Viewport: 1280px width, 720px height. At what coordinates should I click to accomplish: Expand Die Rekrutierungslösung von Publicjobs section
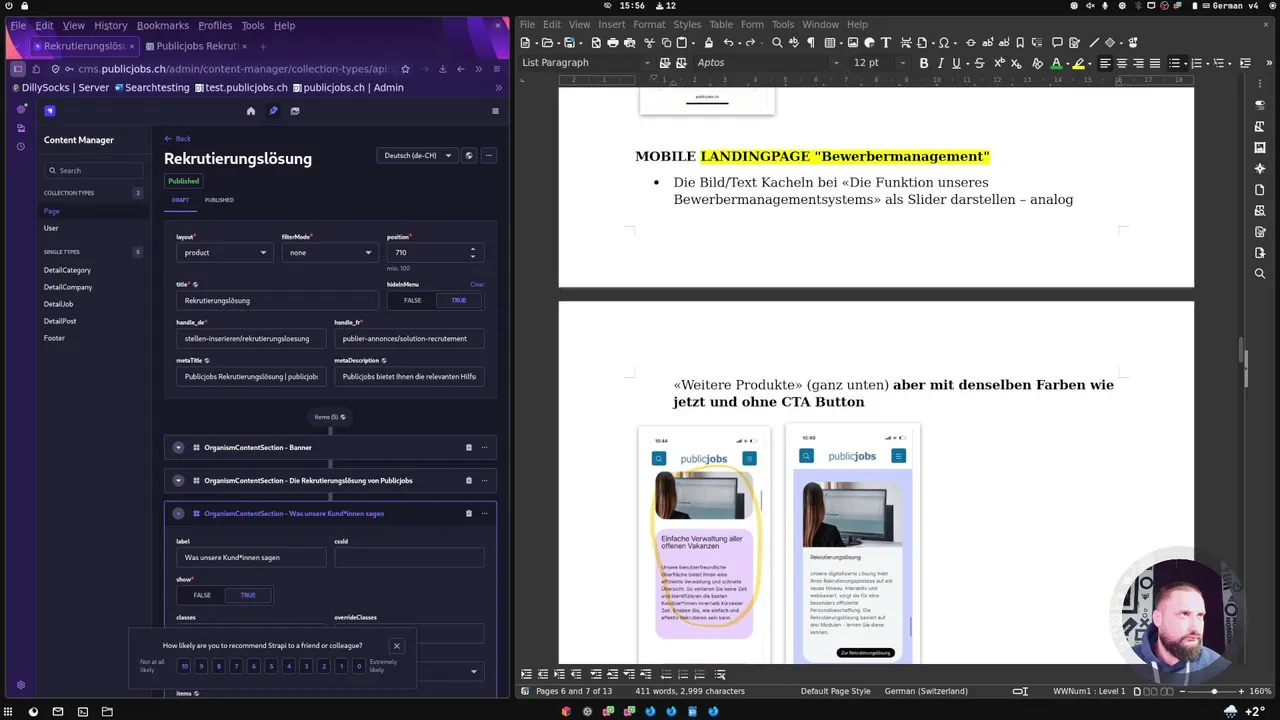[178, 481]
